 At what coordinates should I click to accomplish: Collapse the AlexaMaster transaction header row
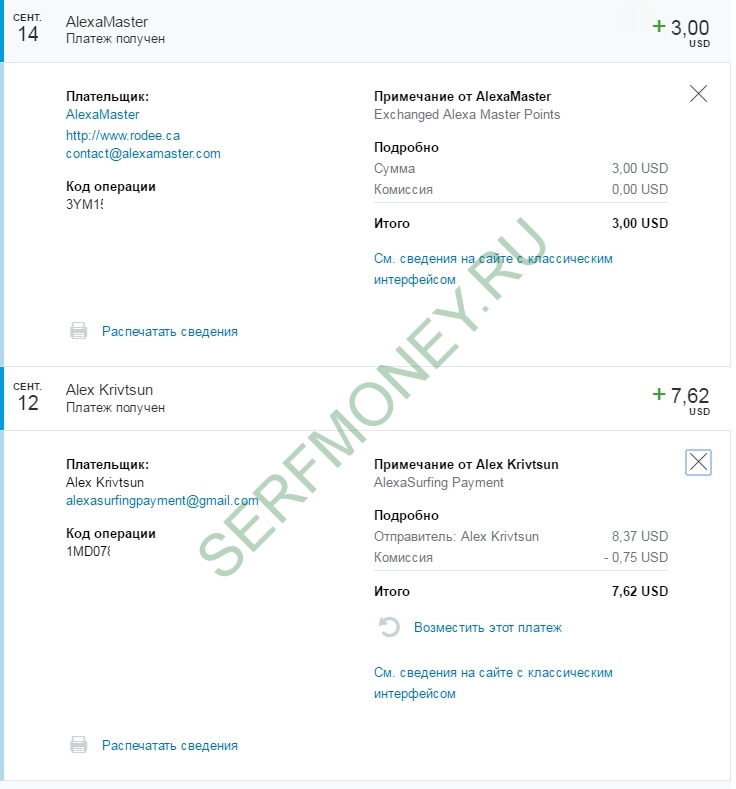(350, 30)
